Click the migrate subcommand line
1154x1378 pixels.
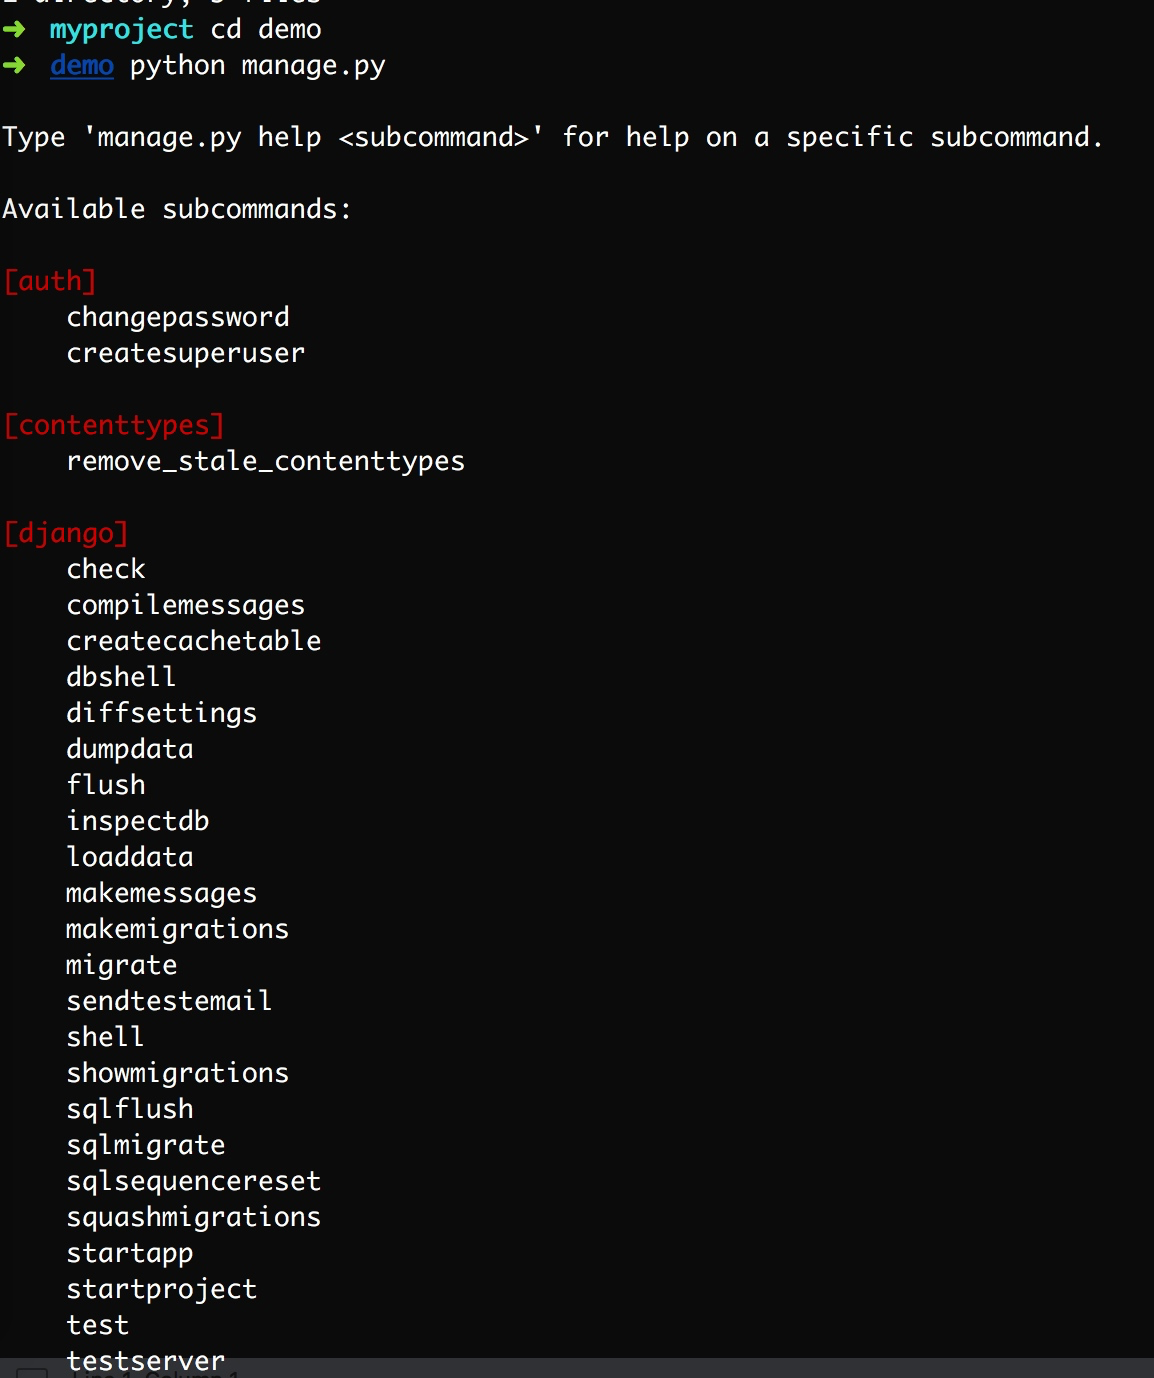coord(122,965)
